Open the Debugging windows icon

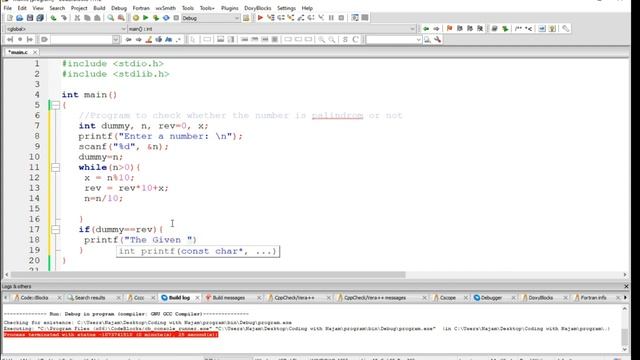pyautogui.click(x=355, y=18)
